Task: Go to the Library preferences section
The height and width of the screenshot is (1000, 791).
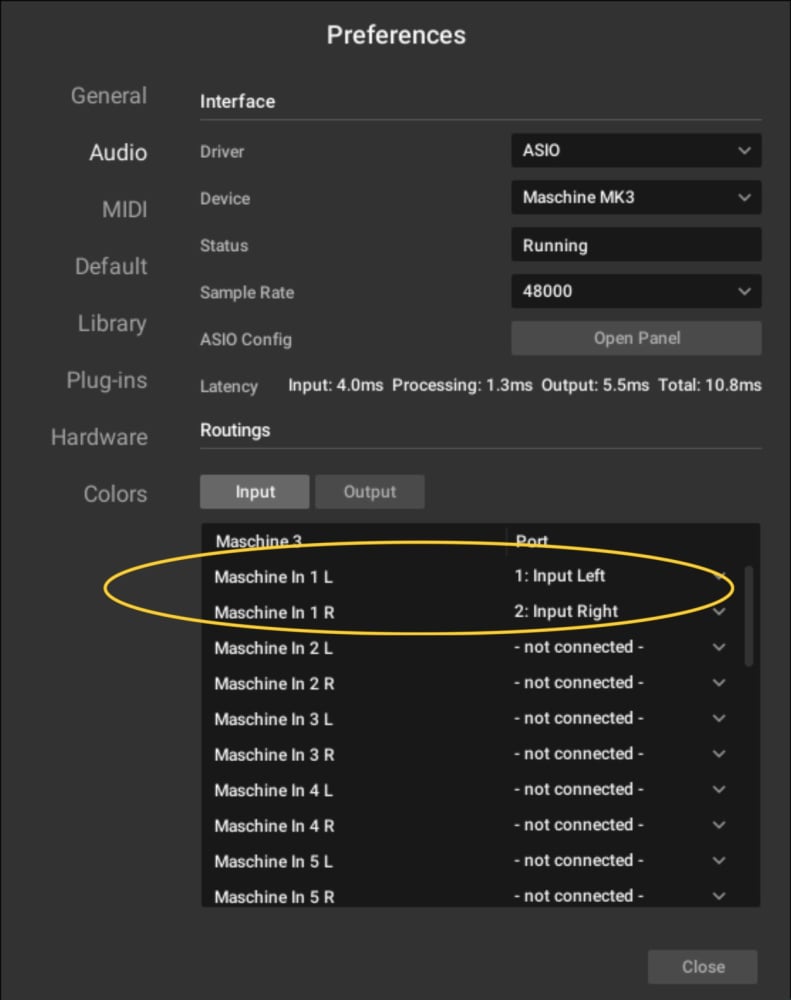Action: (112, 323)
